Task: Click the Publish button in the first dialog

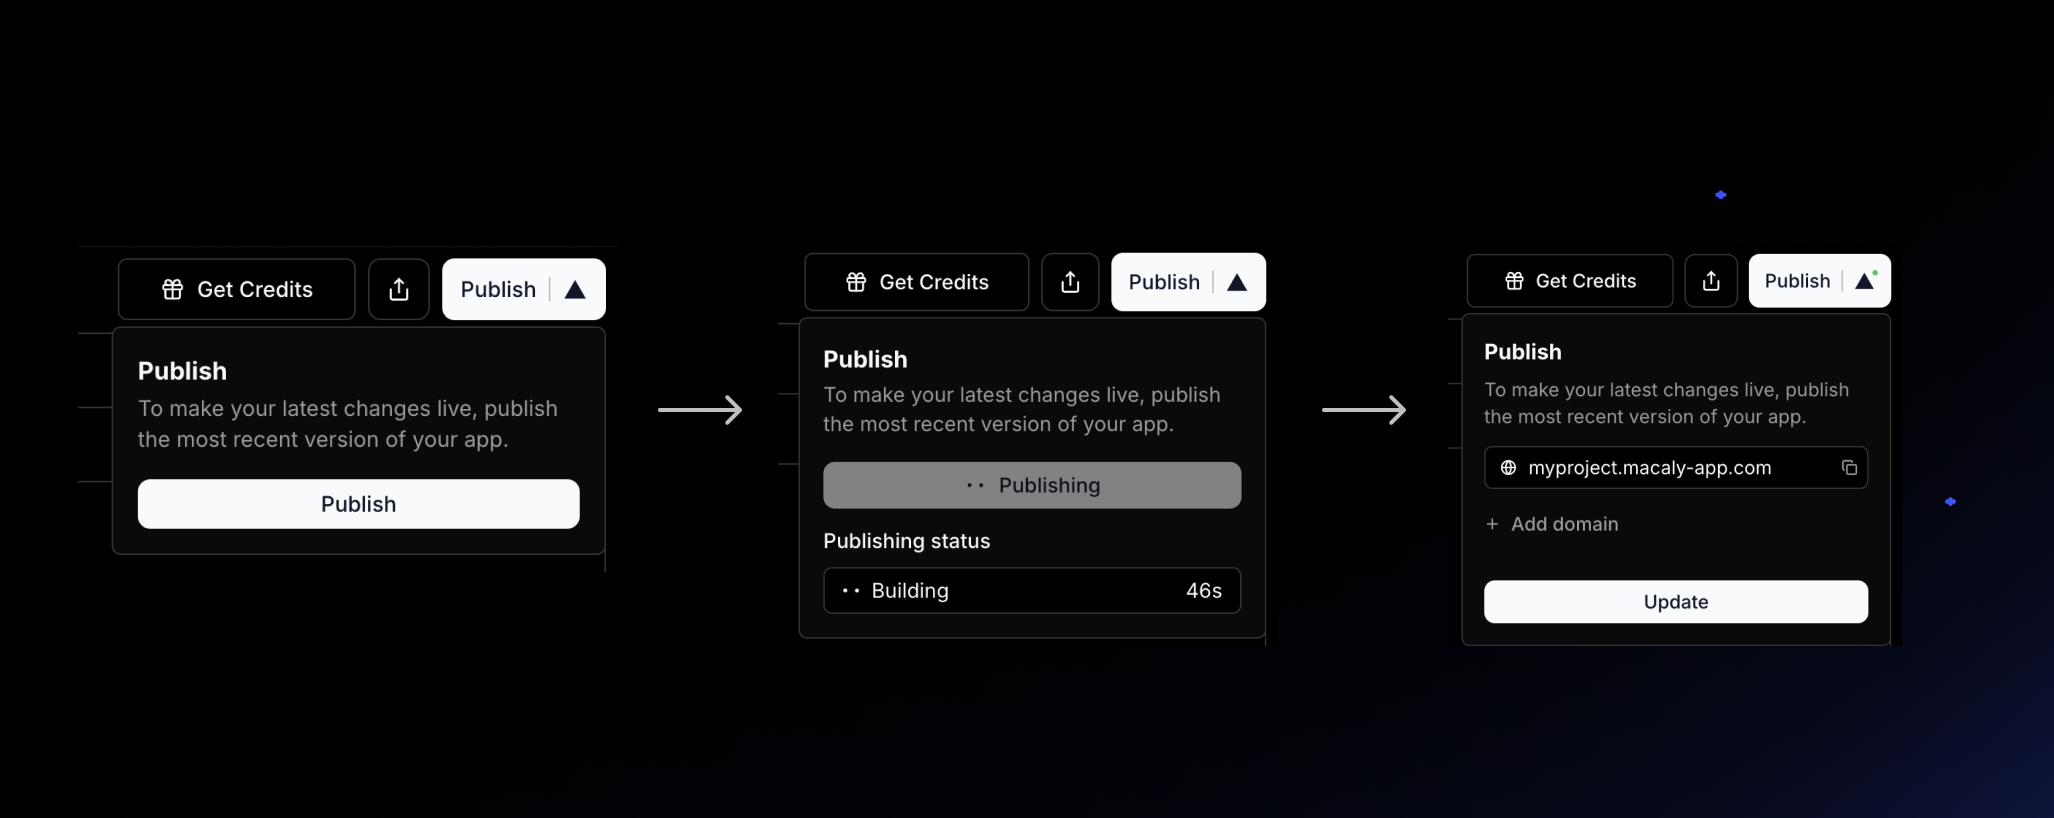Action: [358, 504]
